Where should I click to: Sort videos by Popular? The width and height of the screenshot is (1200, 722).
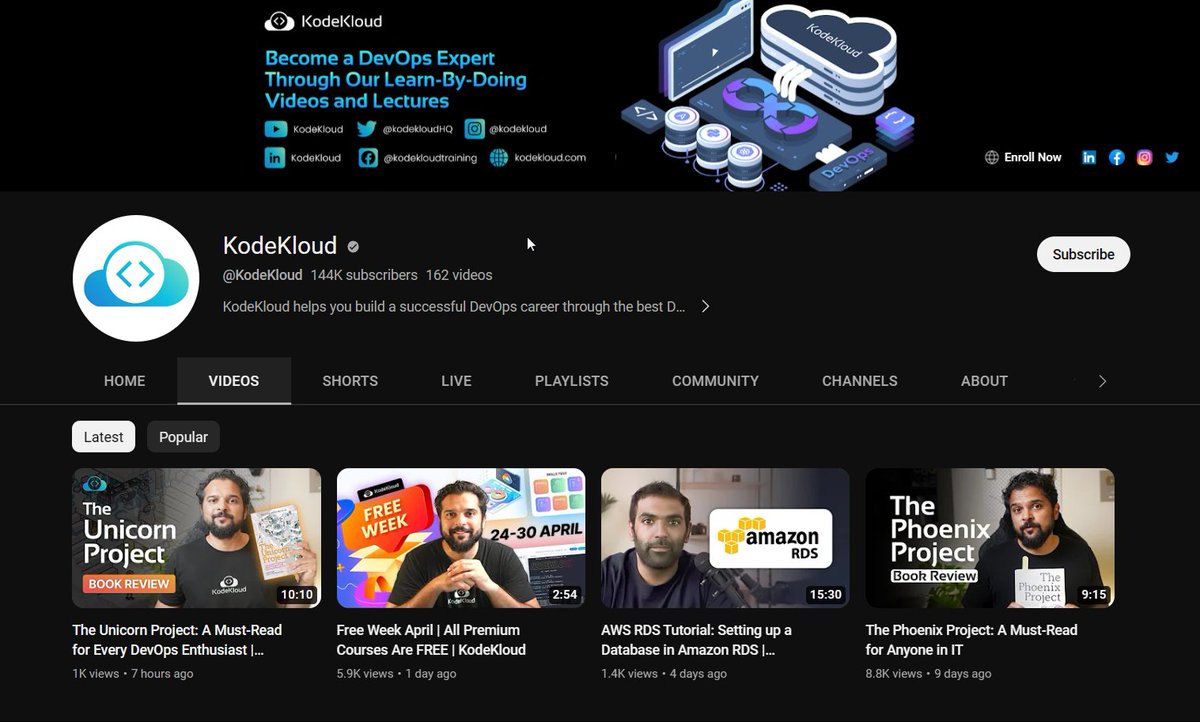click(184, 437)
